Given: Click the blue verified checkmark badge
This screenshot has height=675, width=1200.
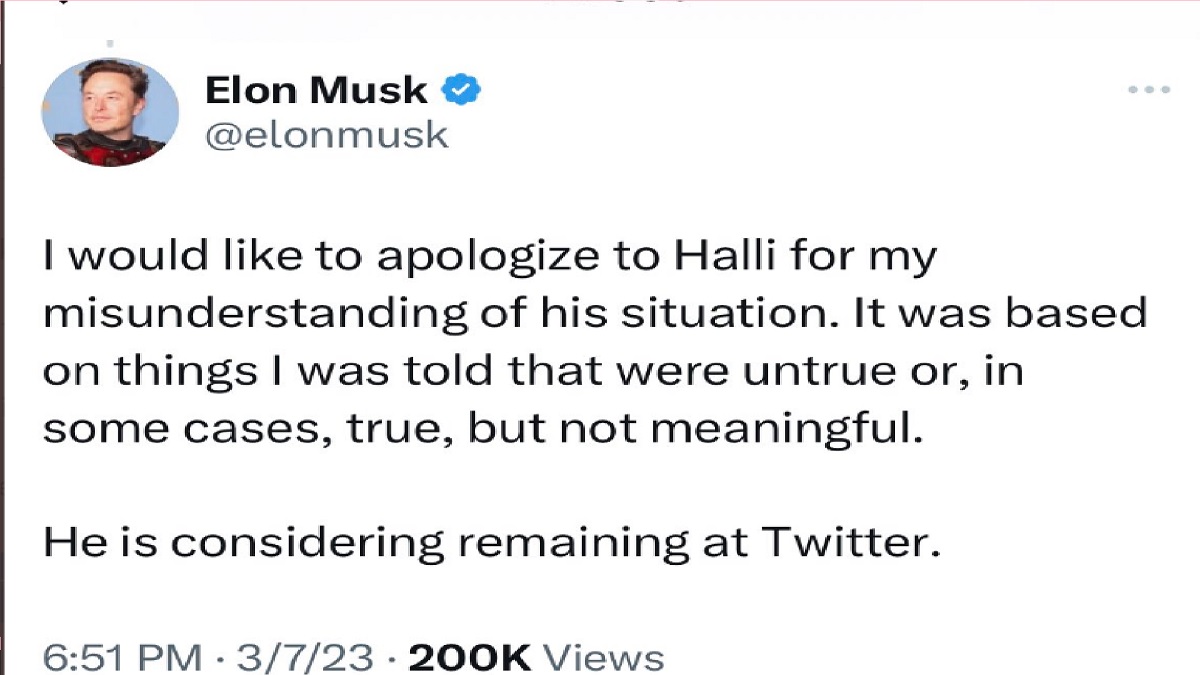Looking at the screenshot, I should 461,92.
